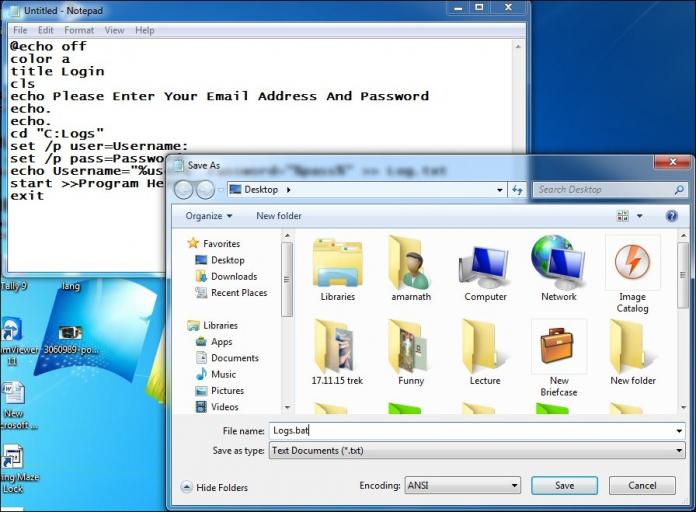
Task: Open the File name dropdown arrow
Action: click(x=679, y=431)
